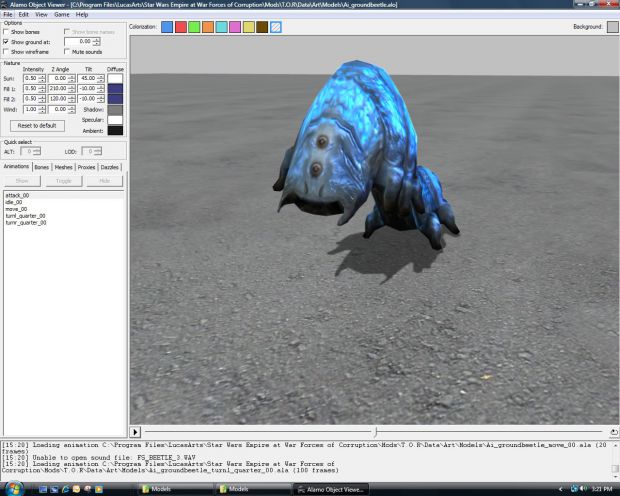Open the Game menu

click(x=62, y=15)
